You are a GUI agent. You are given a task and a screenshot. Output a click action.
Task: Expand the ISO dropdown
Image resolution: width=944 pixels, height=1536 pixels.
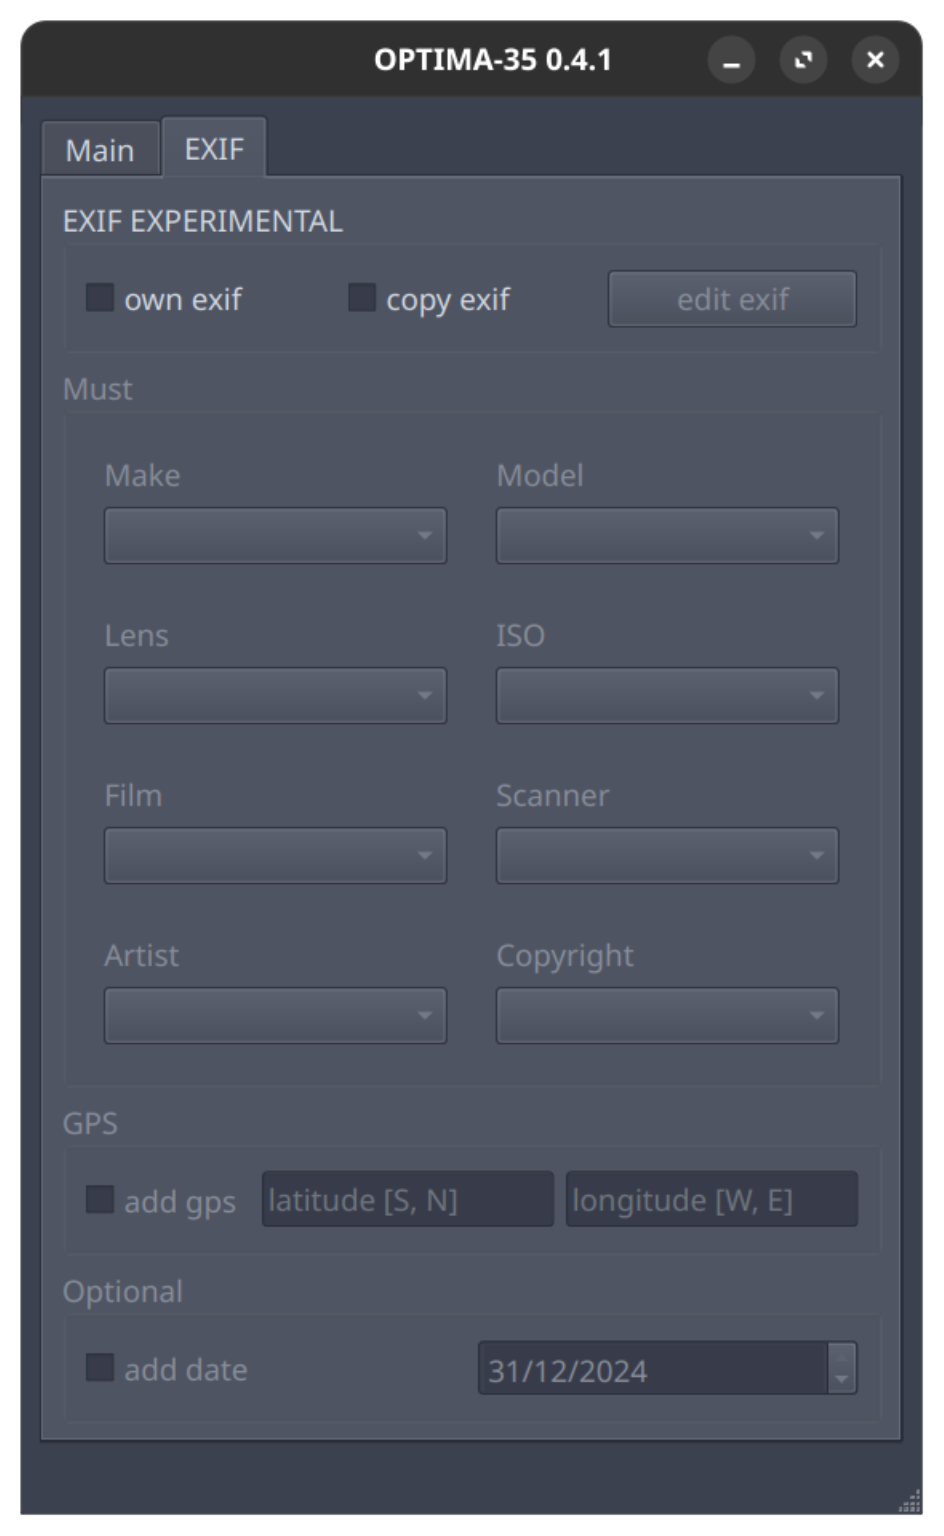667,695
